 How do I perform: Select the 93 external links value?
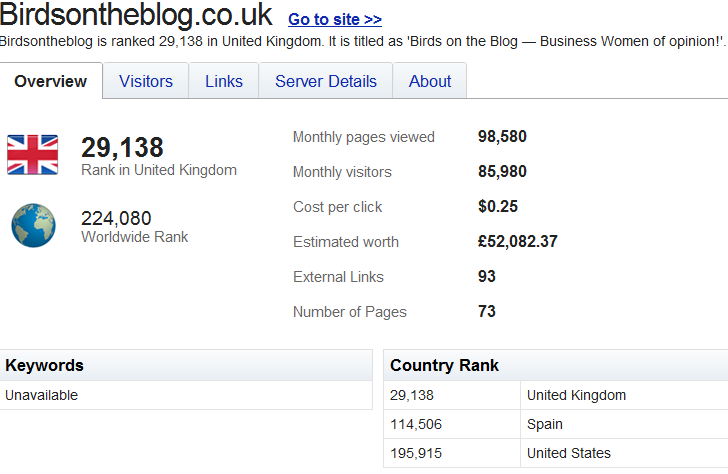[x=487, y=276]
